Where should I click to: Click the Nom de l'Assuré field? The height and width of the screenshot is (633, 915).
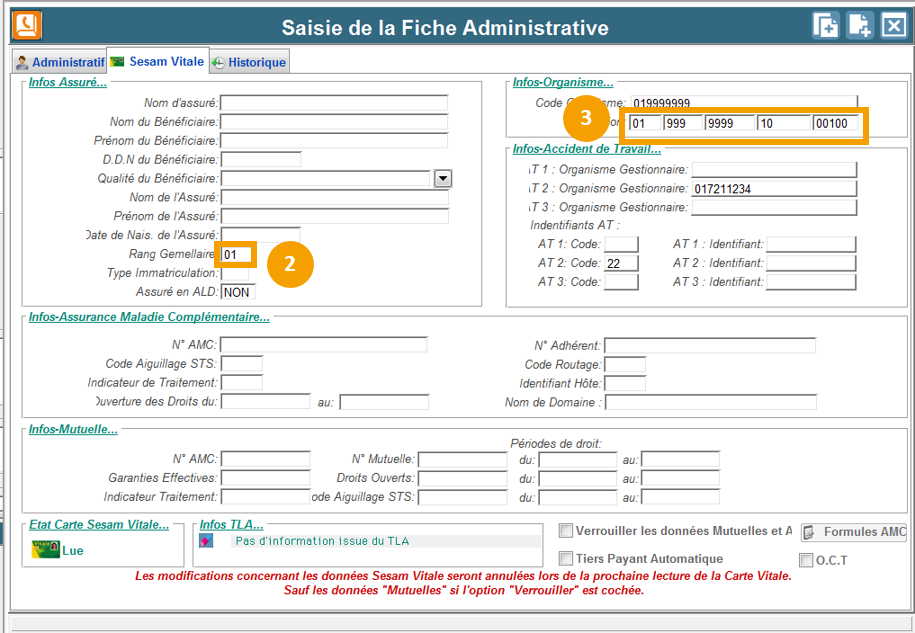tap(334, 197)
